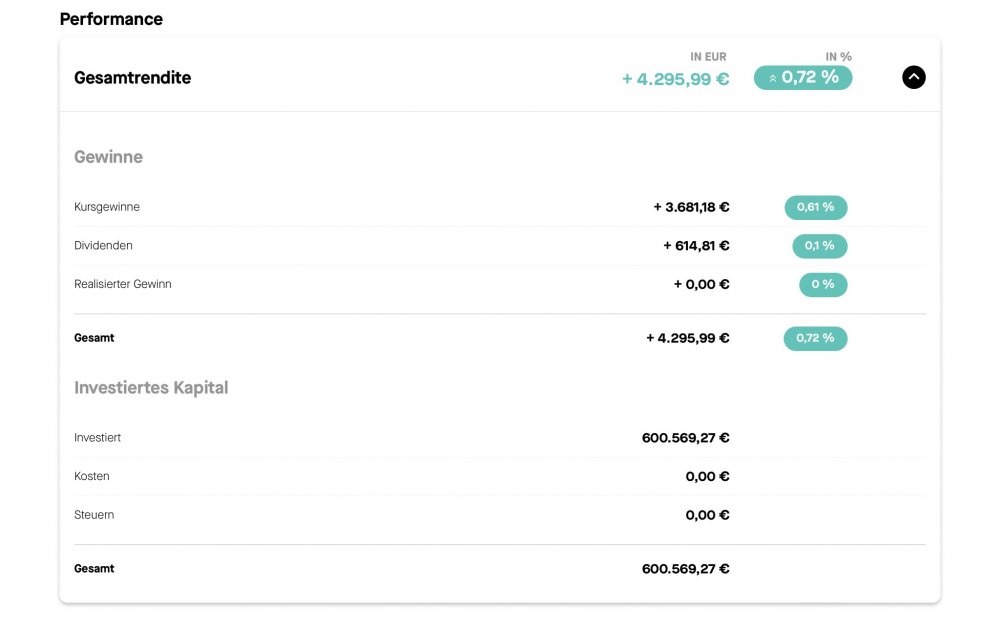This screenshot has width=1000, height=634.
Task: Select the Kursgewinne 0,61 % badge
Action: coord(815,207)
